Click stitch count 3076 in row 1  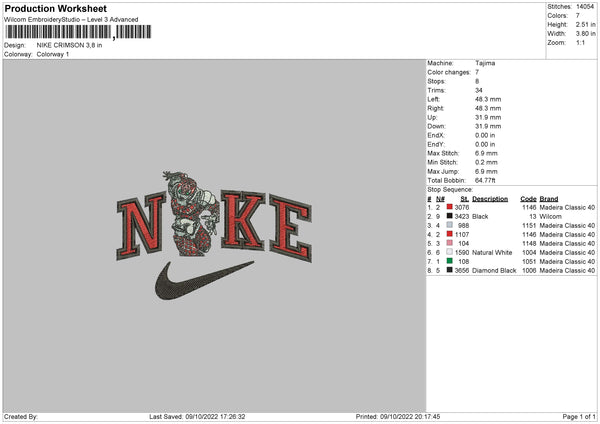click(462, 207)
